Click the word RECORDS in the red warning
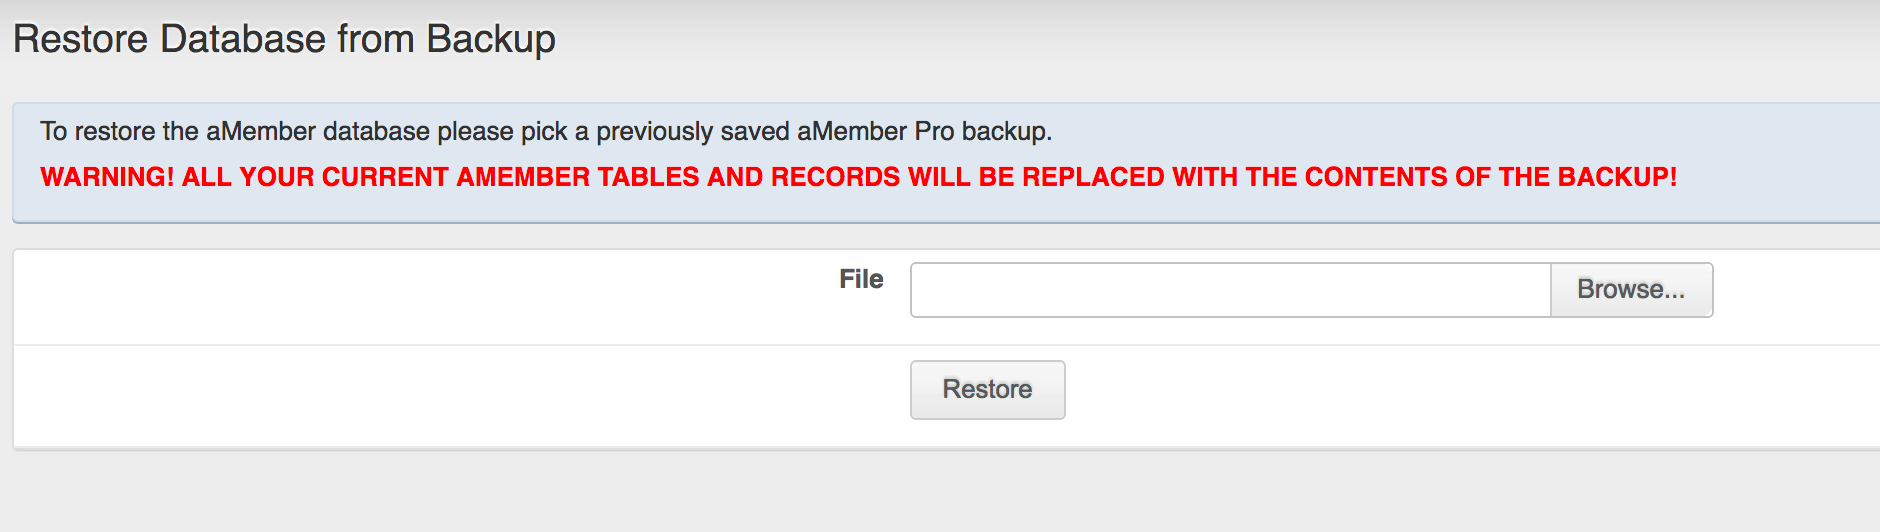The image size is (1880, 532). 835,177
